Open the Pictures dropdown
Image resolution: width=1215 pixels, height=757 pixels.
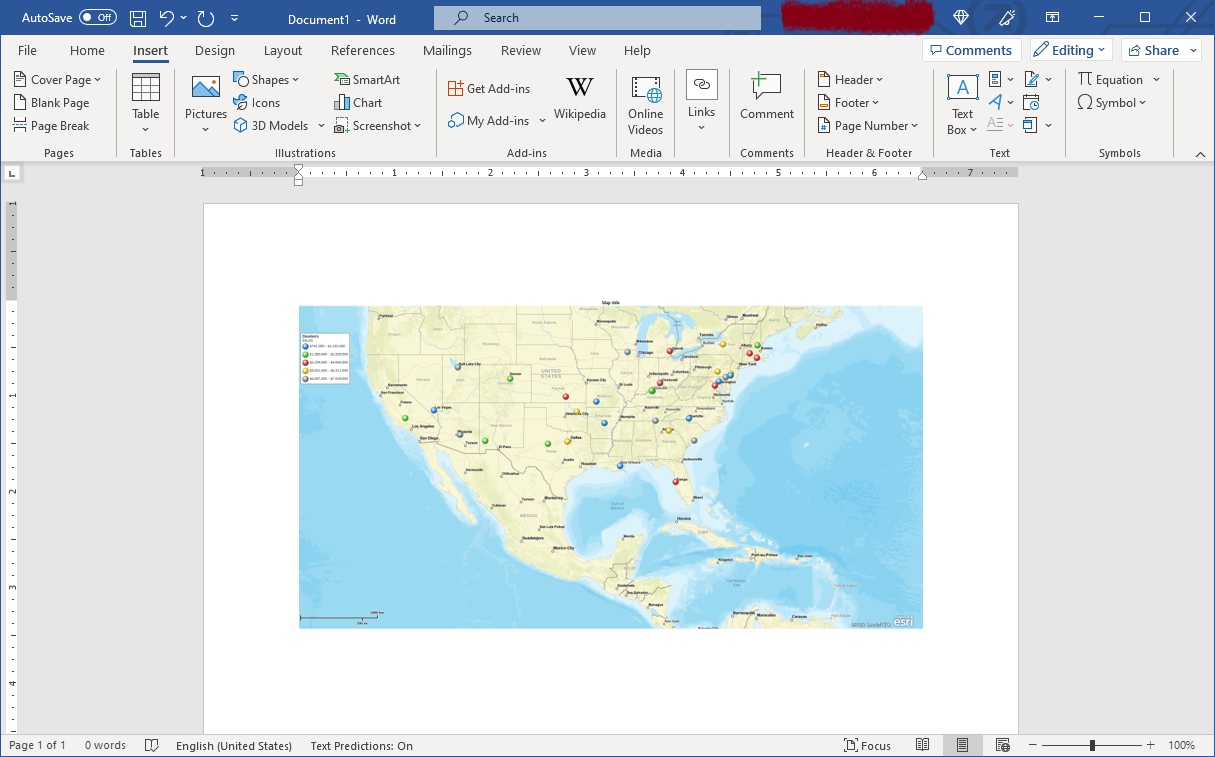[206, 104]
